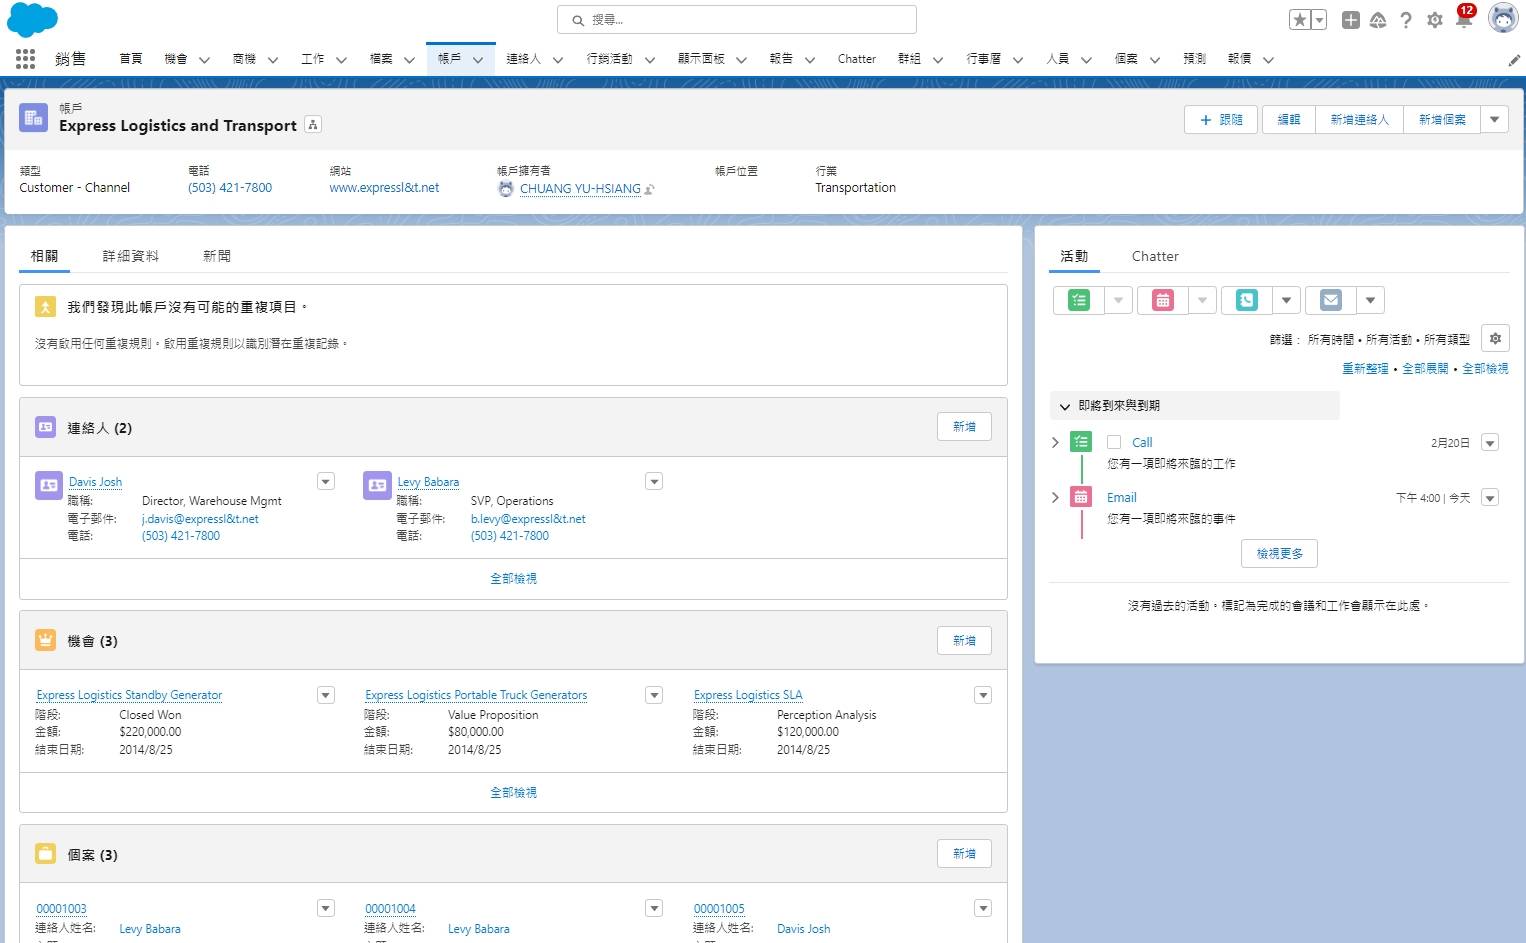The height and width of the screenshot is (943, 1526).
Task: Click the Cases briefcase icon
Action: pyautogui.click(x=45, y=854)
